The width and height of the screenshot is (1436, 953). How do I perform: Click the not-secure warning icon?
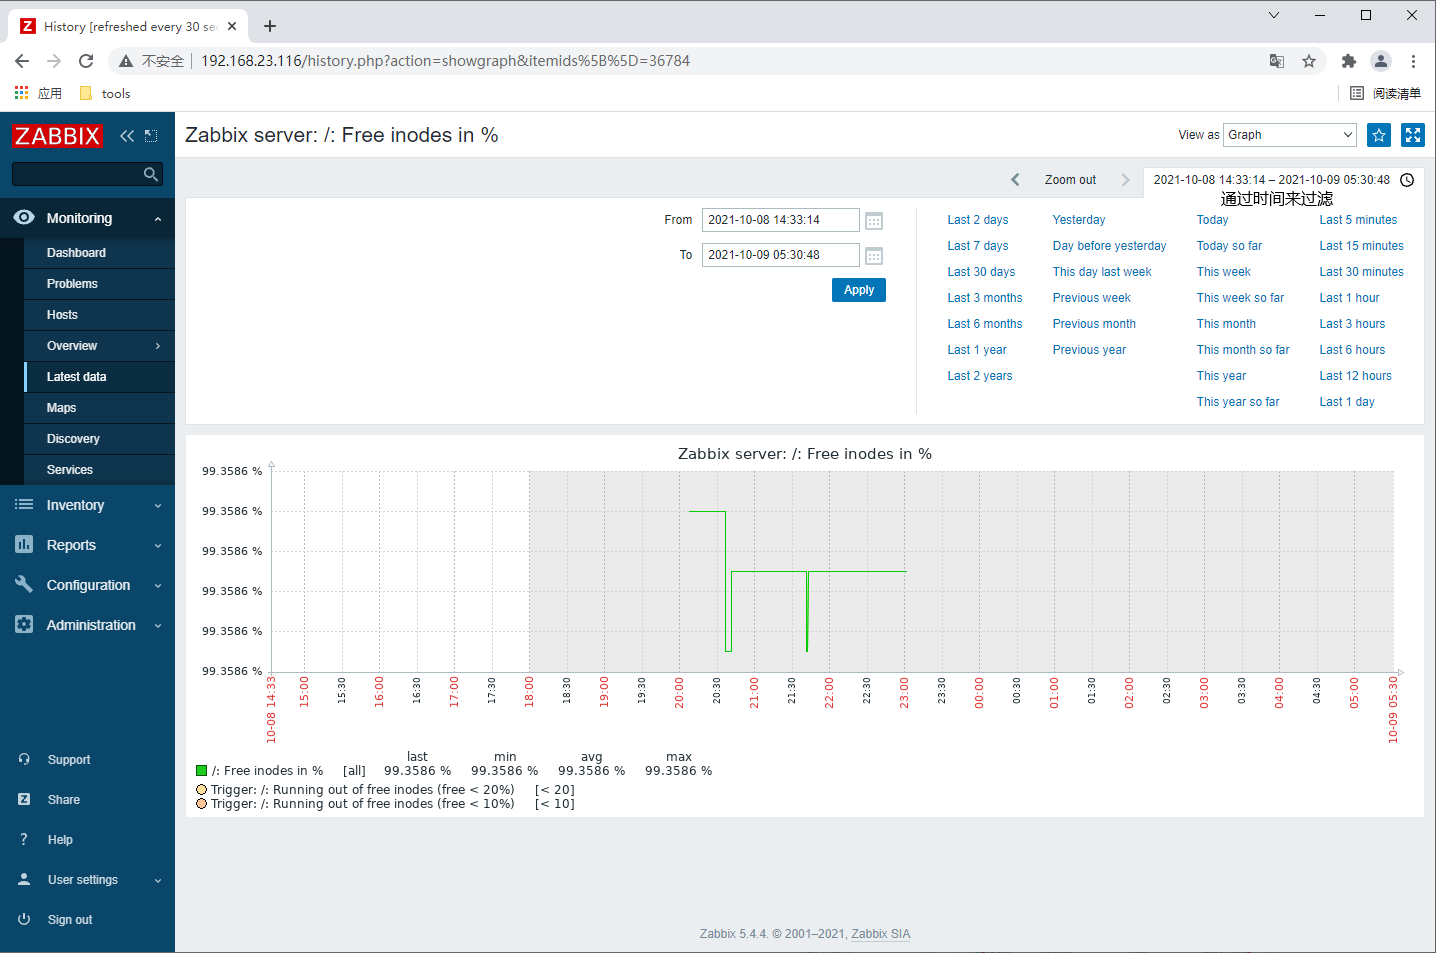[125, 61]
